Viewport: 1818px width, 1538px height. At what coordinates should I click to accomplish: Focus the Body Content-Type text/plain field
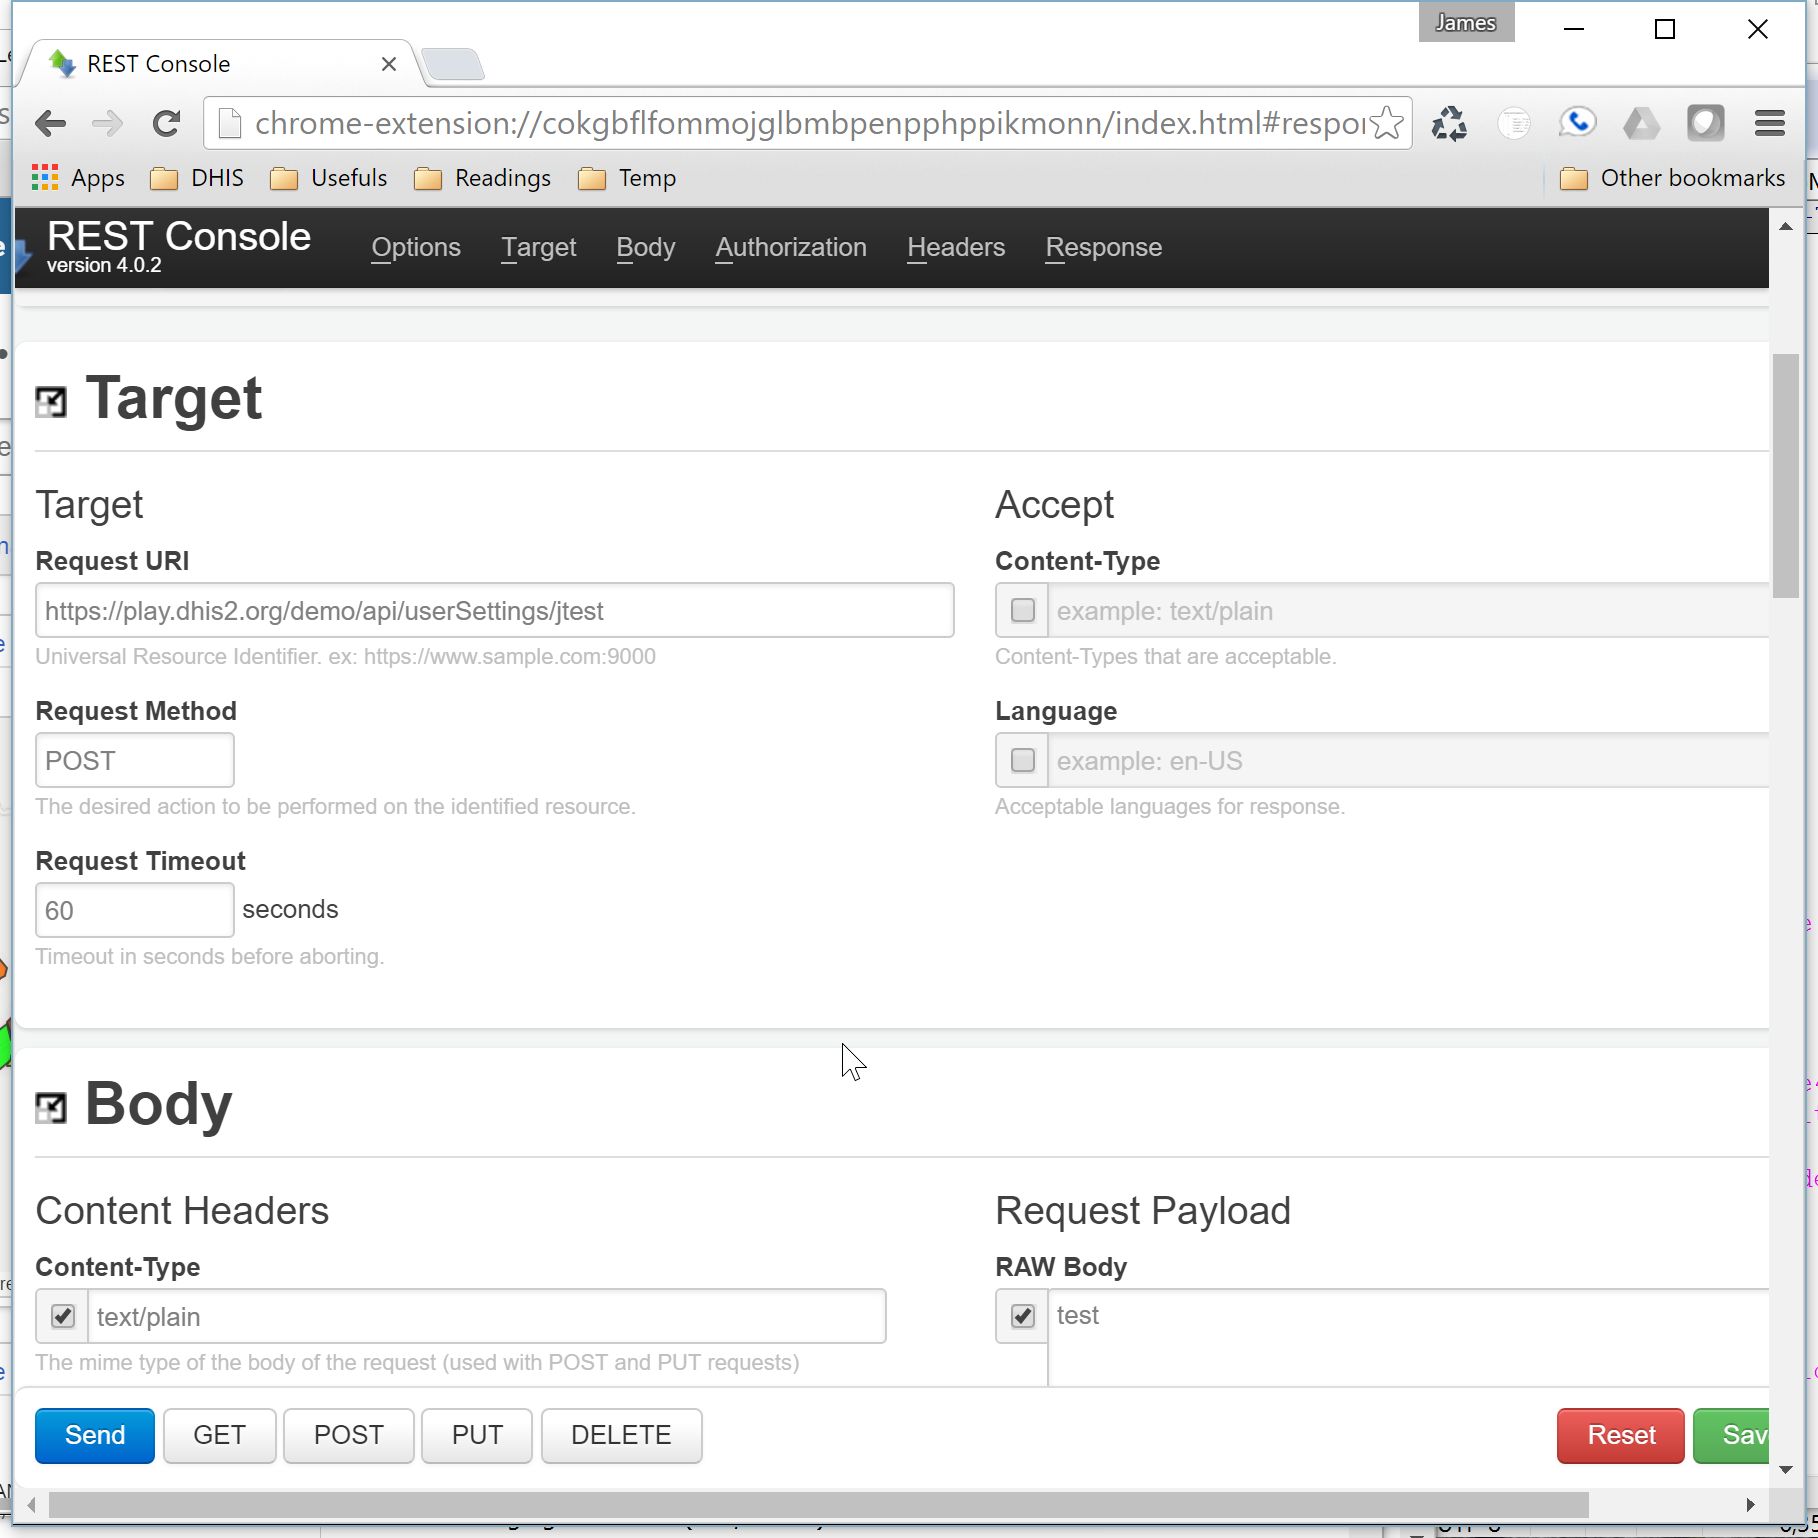click(487, 1316)
